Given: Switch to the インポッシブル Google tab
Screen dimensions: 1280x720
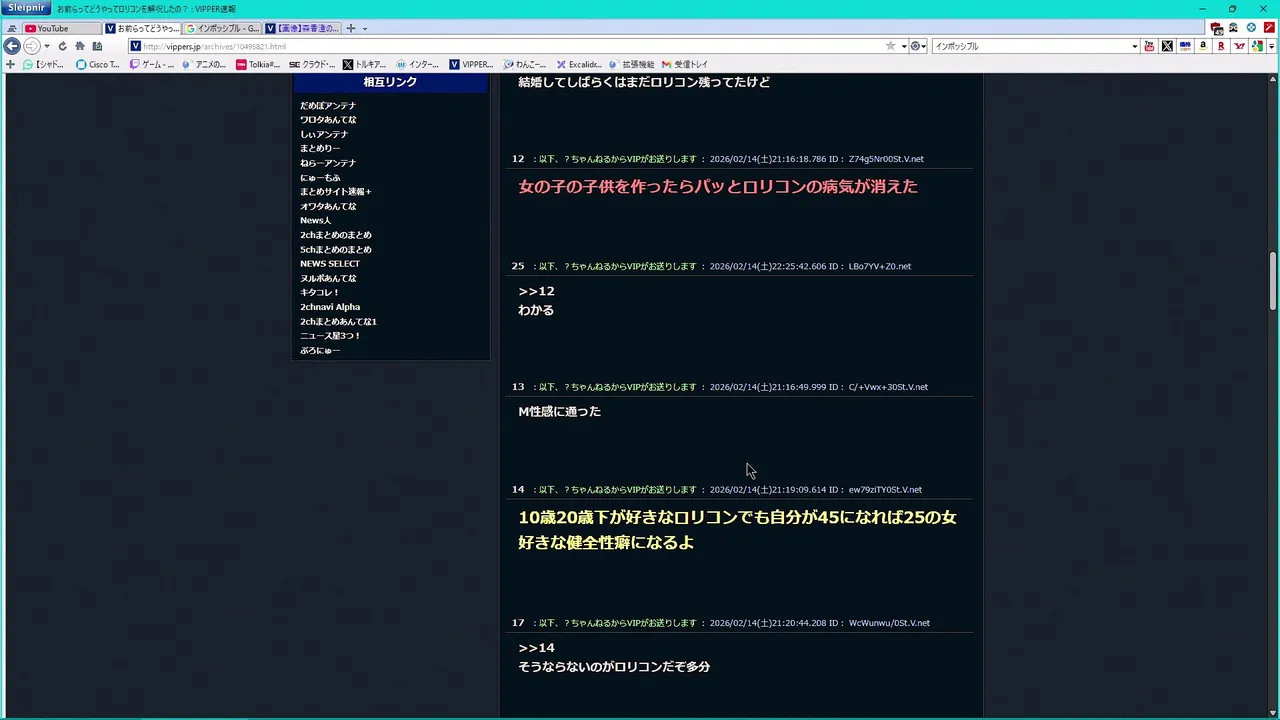Looking at the screenshot, I should point(222,28).
